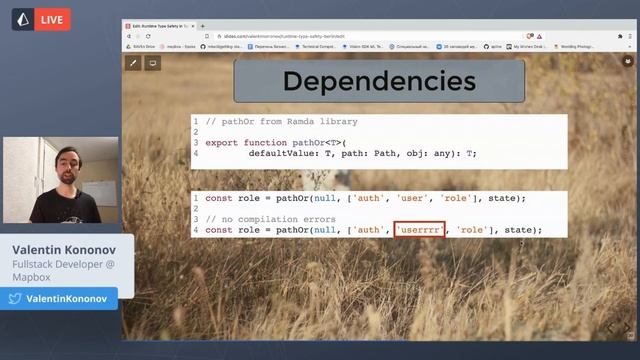Image resolution: width=640 pixels, height=360 pixels.
Task: Click the present slideshow monitor icon
Action: coord(153,63)
